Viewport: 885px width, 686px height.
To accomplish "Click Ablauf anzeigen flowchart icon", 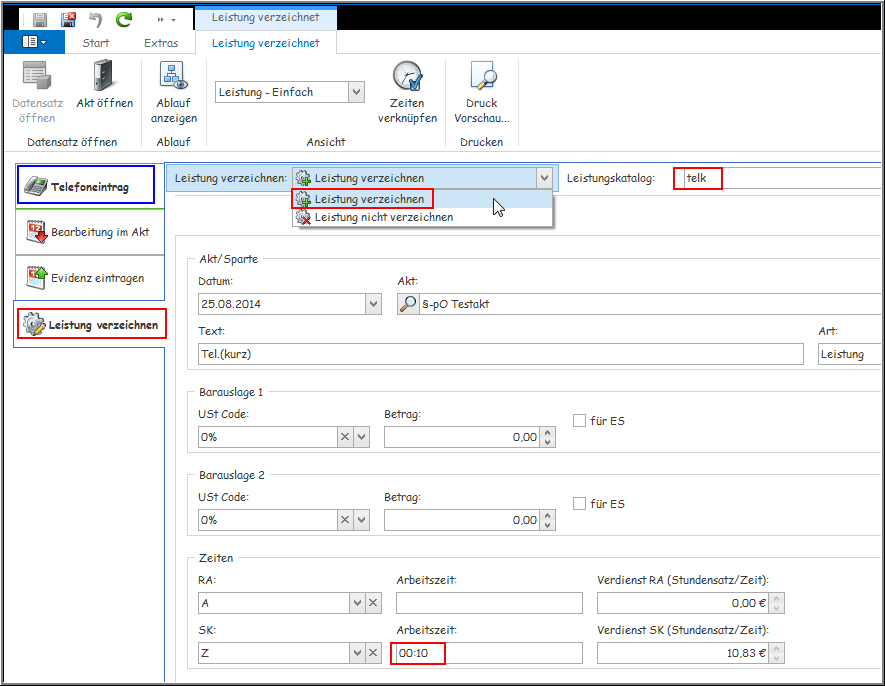I will coord(174,77).
